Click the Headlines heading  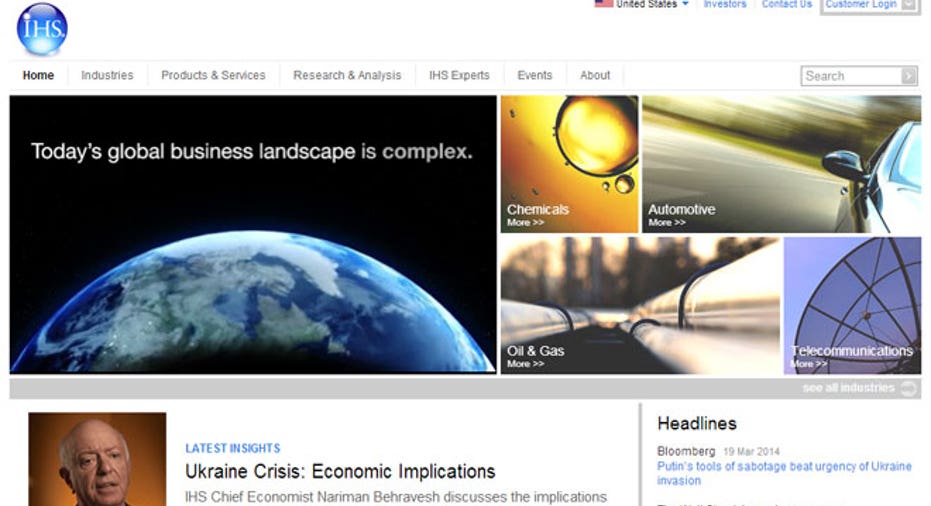(697, 423)
